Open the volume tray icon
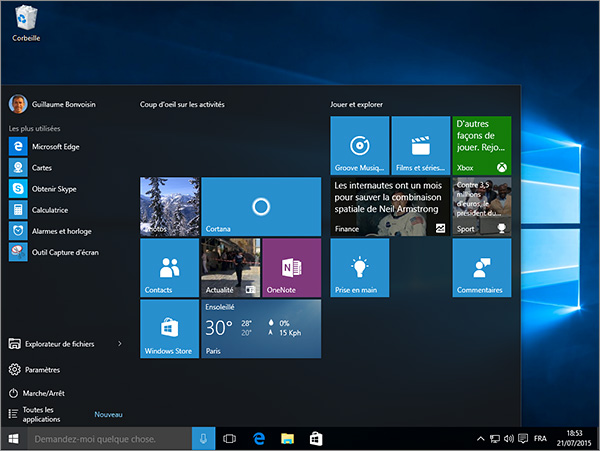 509,439
